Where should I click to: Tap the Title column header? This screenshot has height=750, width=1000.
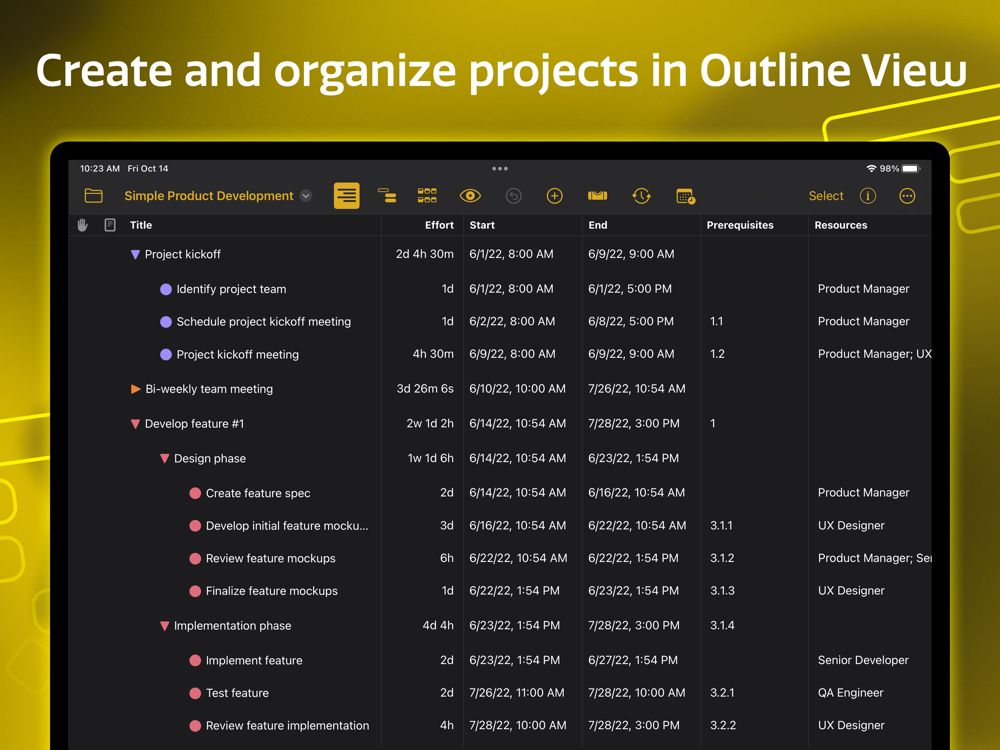click(x=141, y=225)
